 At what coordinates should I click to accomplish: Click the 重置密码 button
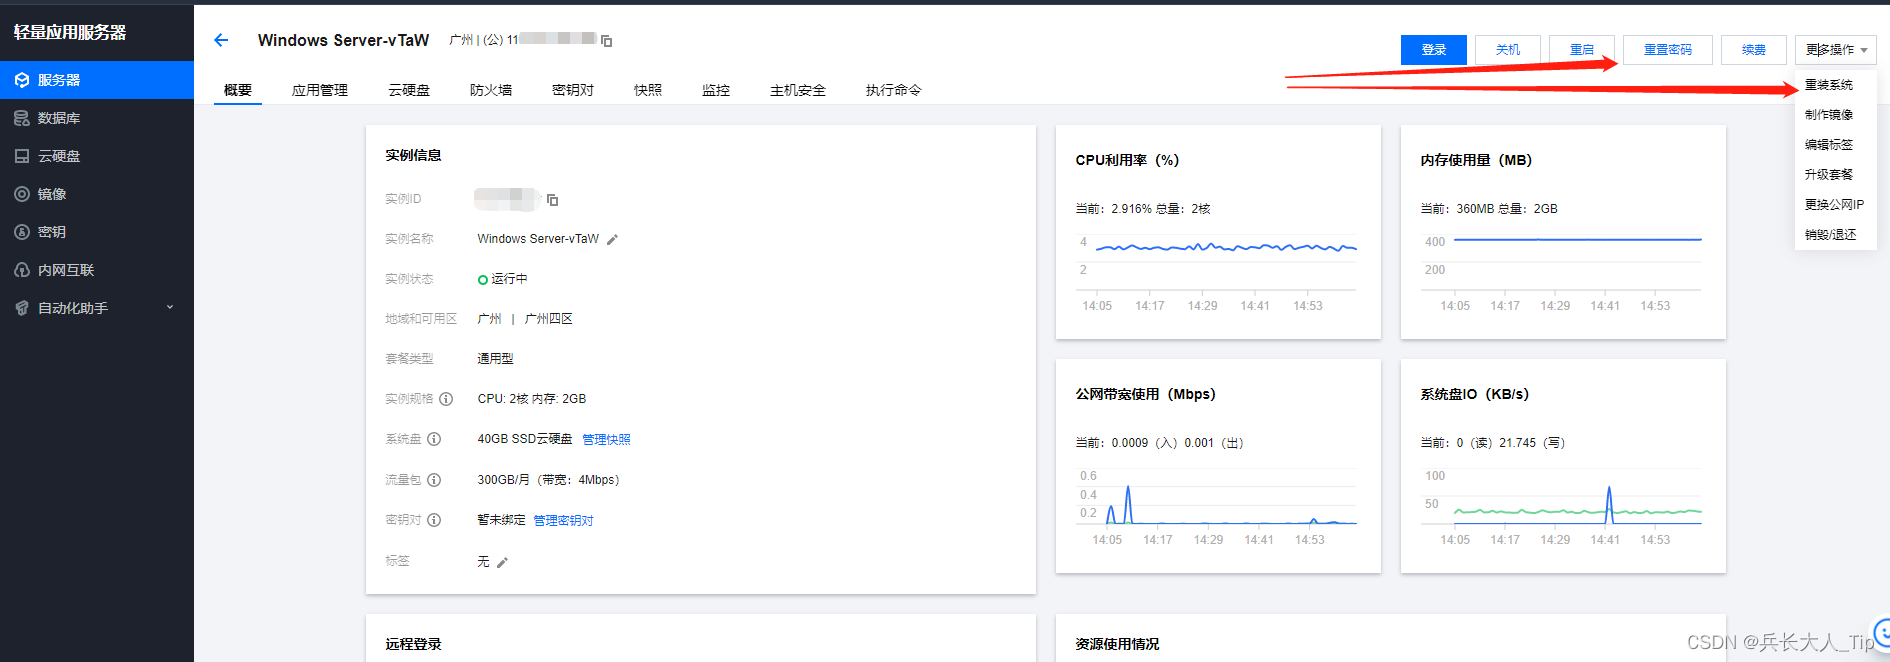[1668, 50]
